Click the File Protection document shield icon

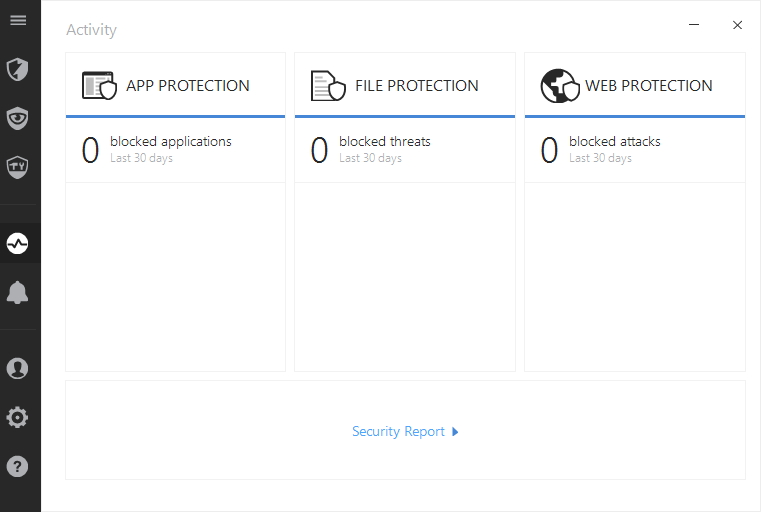(328, 86)
